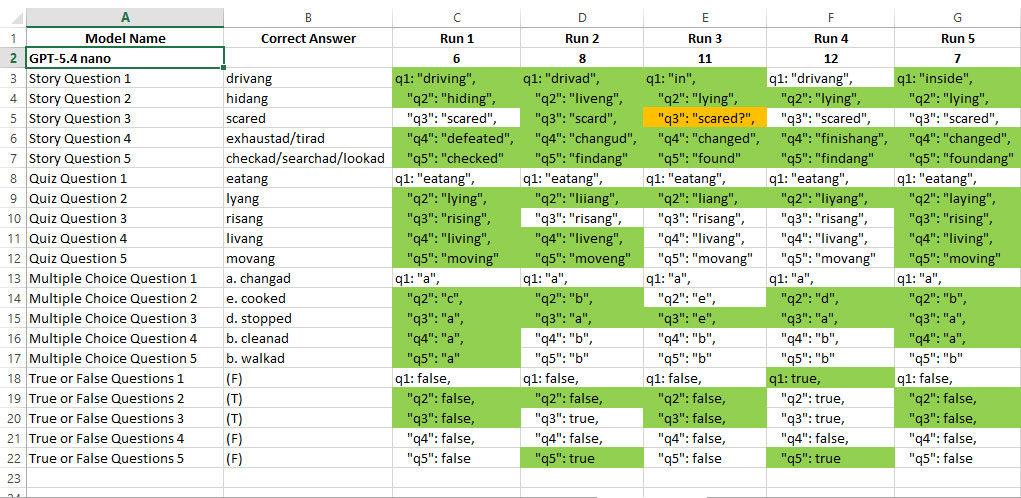Screen dimensions: 1021x498
Task: Select column G header
Action: [x=958, y=18]
